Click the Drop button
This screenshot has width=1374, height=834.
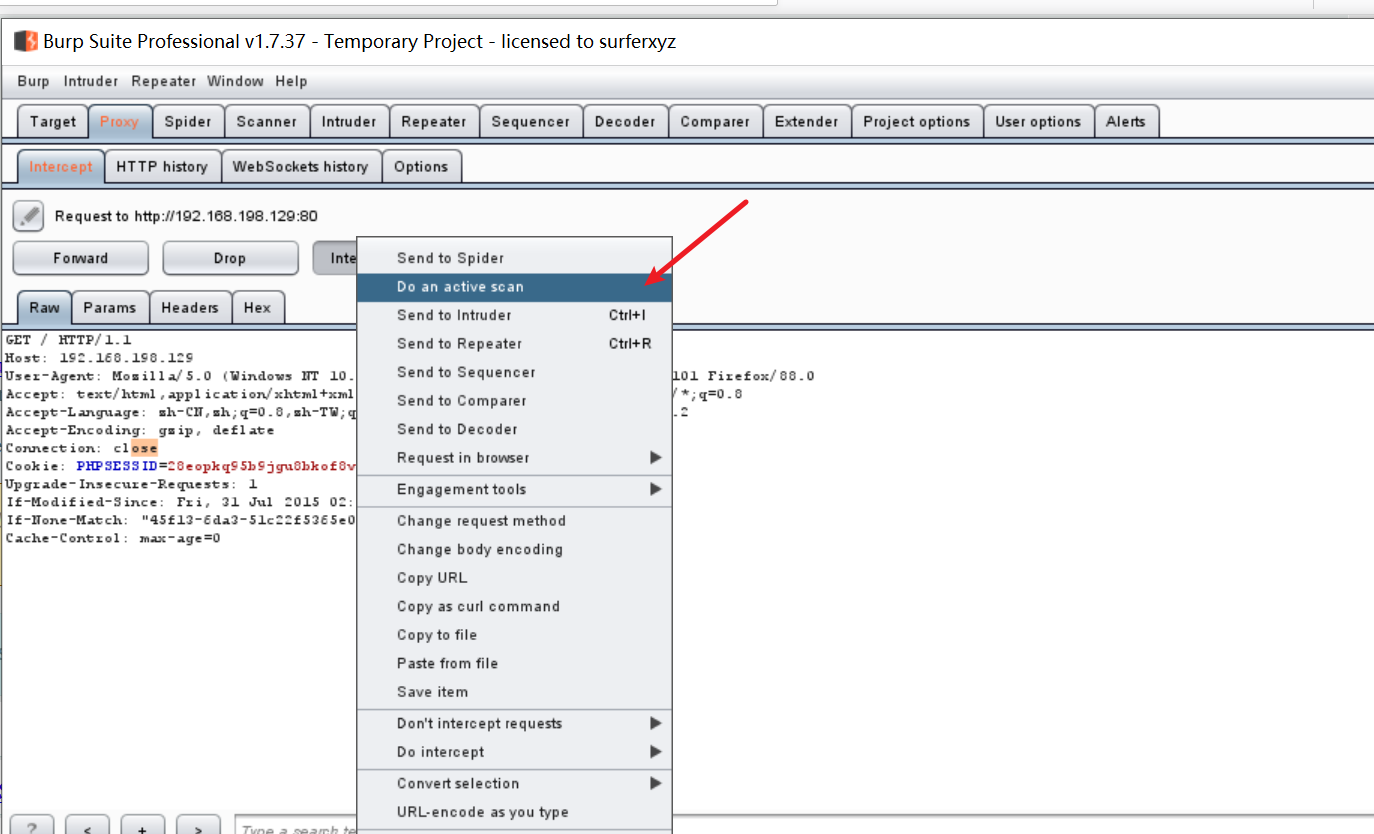click(230, 258)
